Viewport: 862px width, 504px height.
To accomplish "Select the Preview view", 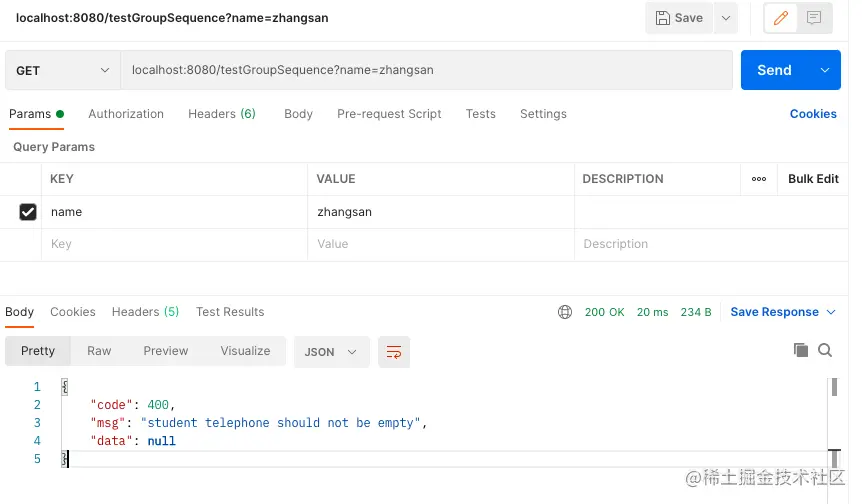I will (165, 351).
